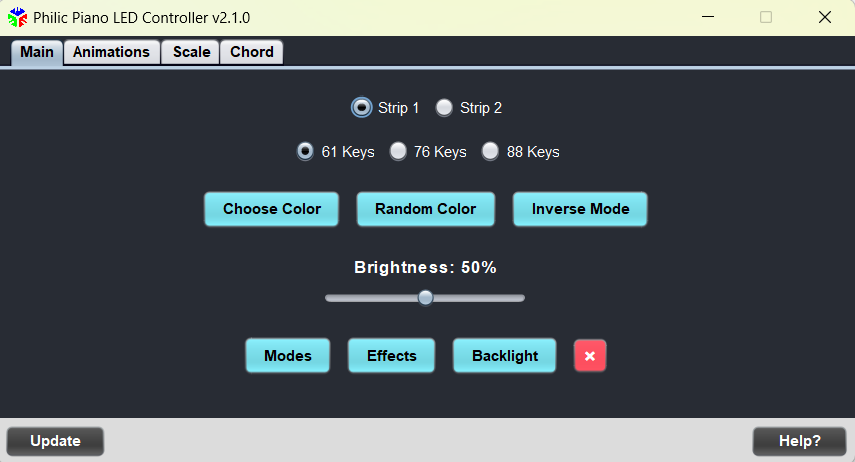Apply a Random Color

[425, 209]
